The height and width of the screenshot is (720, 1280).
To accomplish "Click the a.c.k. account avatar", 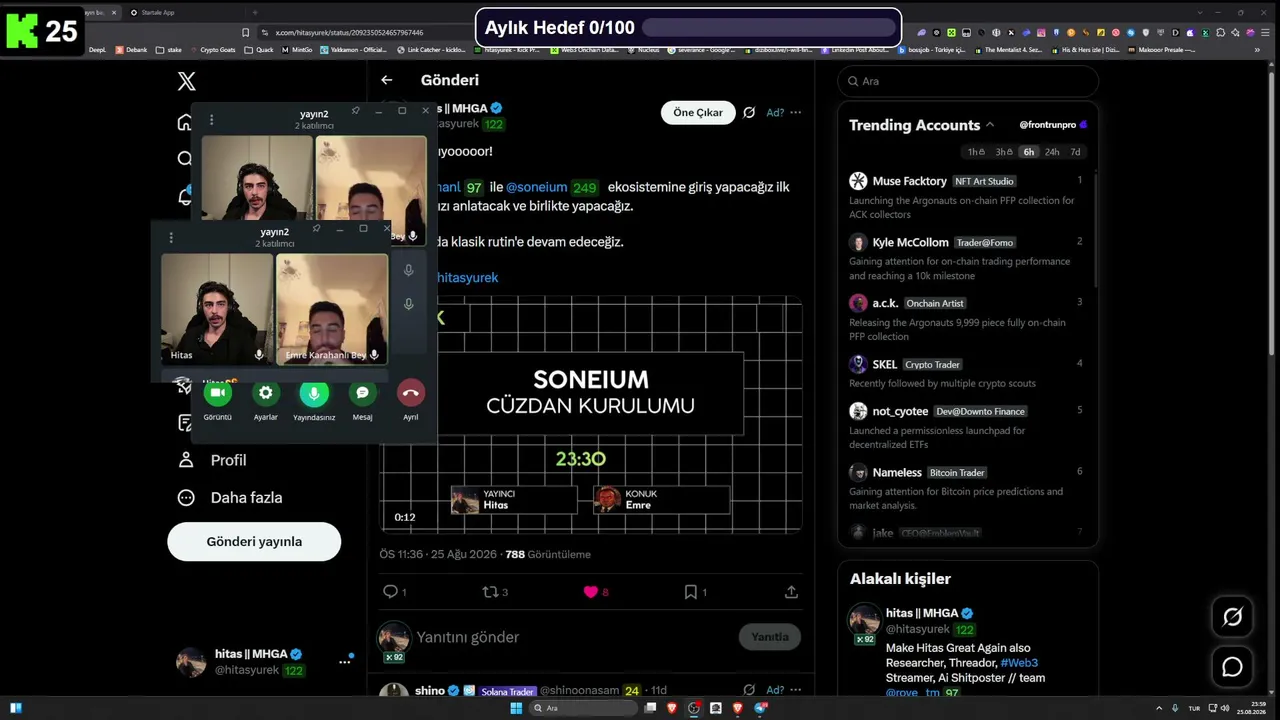I will [x=858, y=303].
